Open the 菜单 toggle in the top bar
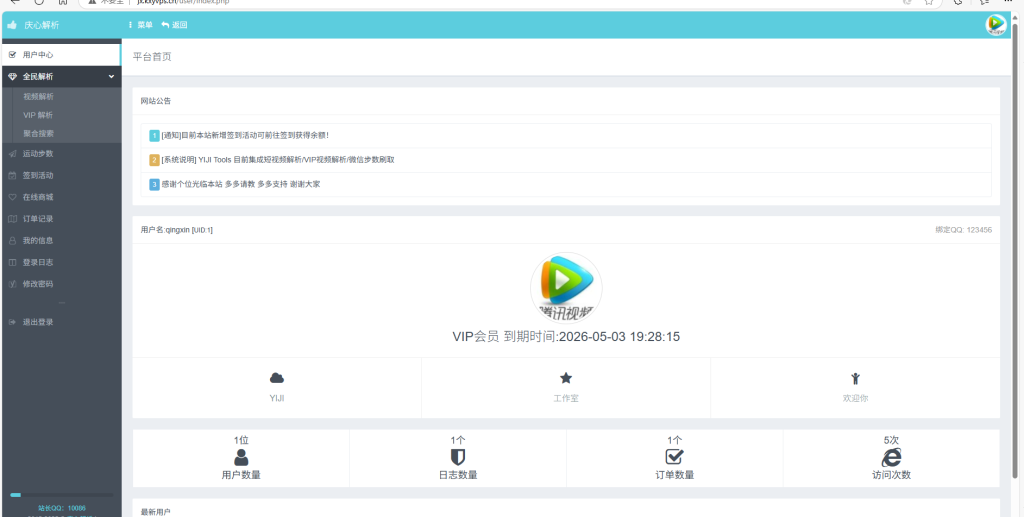Viewport: 1024px width, 517px height. pos(141,25)
